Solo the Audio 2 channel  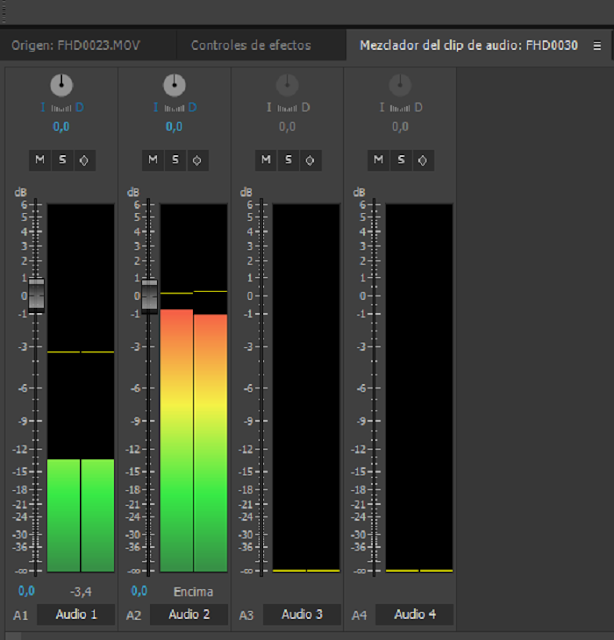click(175, 160)
